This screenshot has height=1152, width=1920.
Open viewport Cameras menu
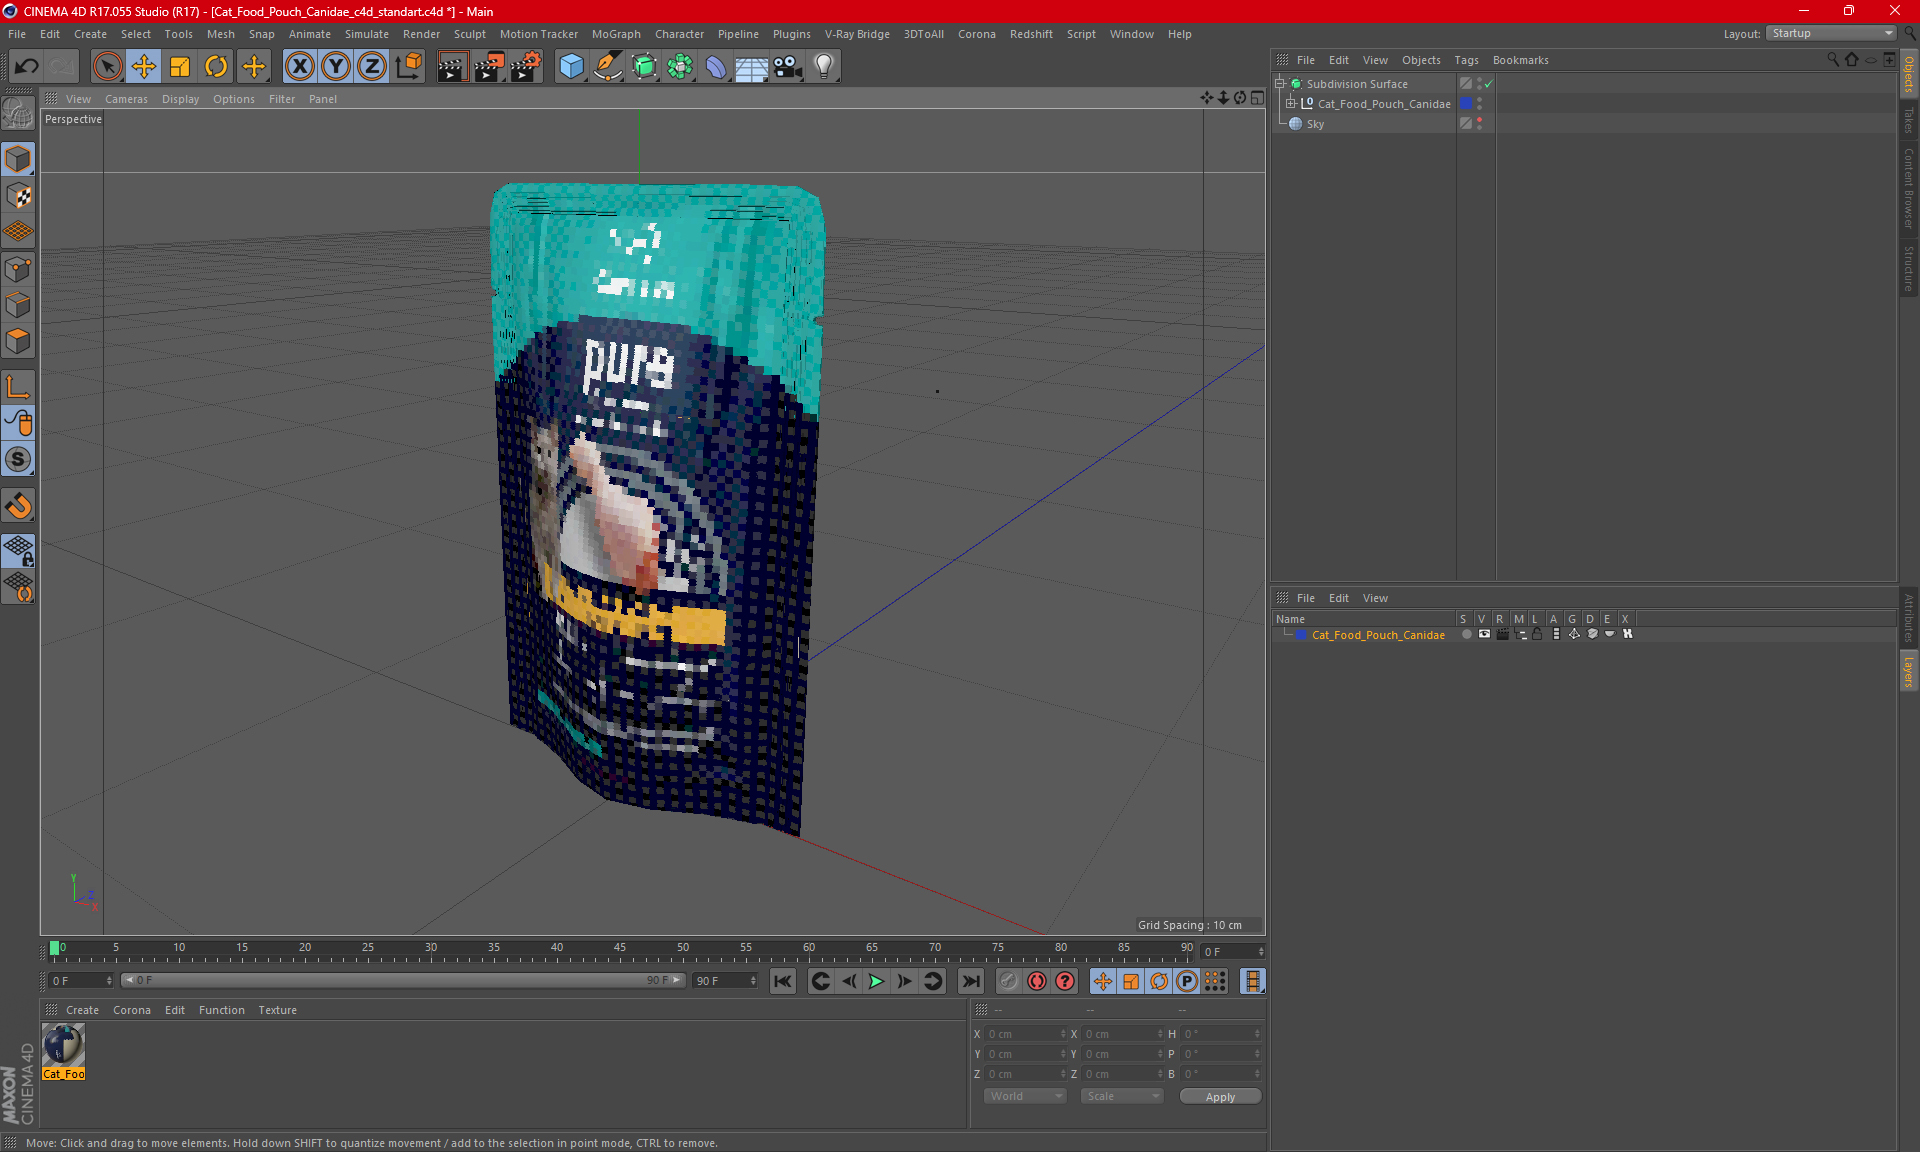126,99
